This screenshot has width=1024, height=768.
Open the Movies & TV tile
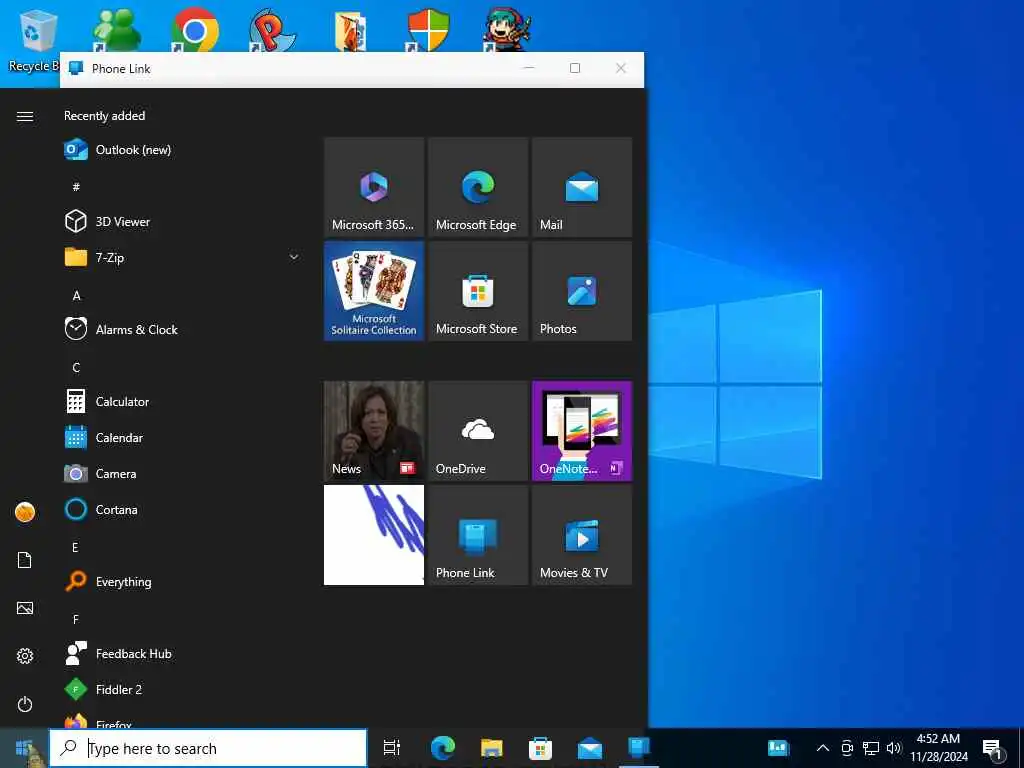[x=582, y=535]
